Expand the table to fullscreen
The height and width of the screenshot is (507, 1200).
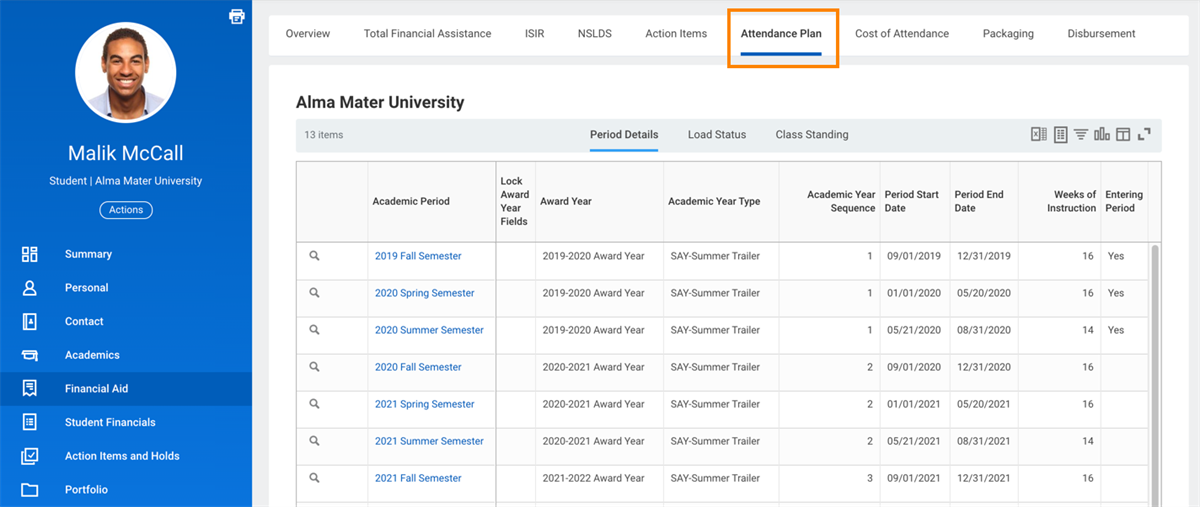[x=1144, y=134]
